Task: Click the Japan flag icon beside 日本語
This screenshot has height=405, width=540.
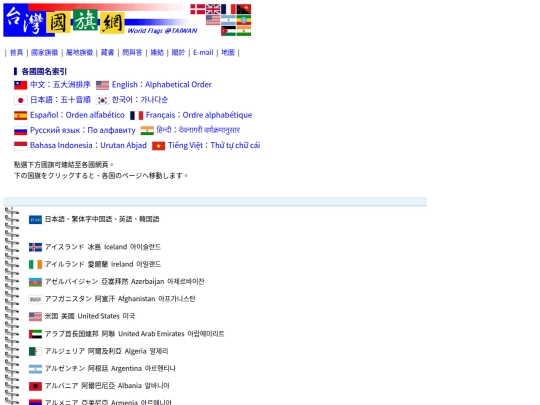Action: (20, 100)
